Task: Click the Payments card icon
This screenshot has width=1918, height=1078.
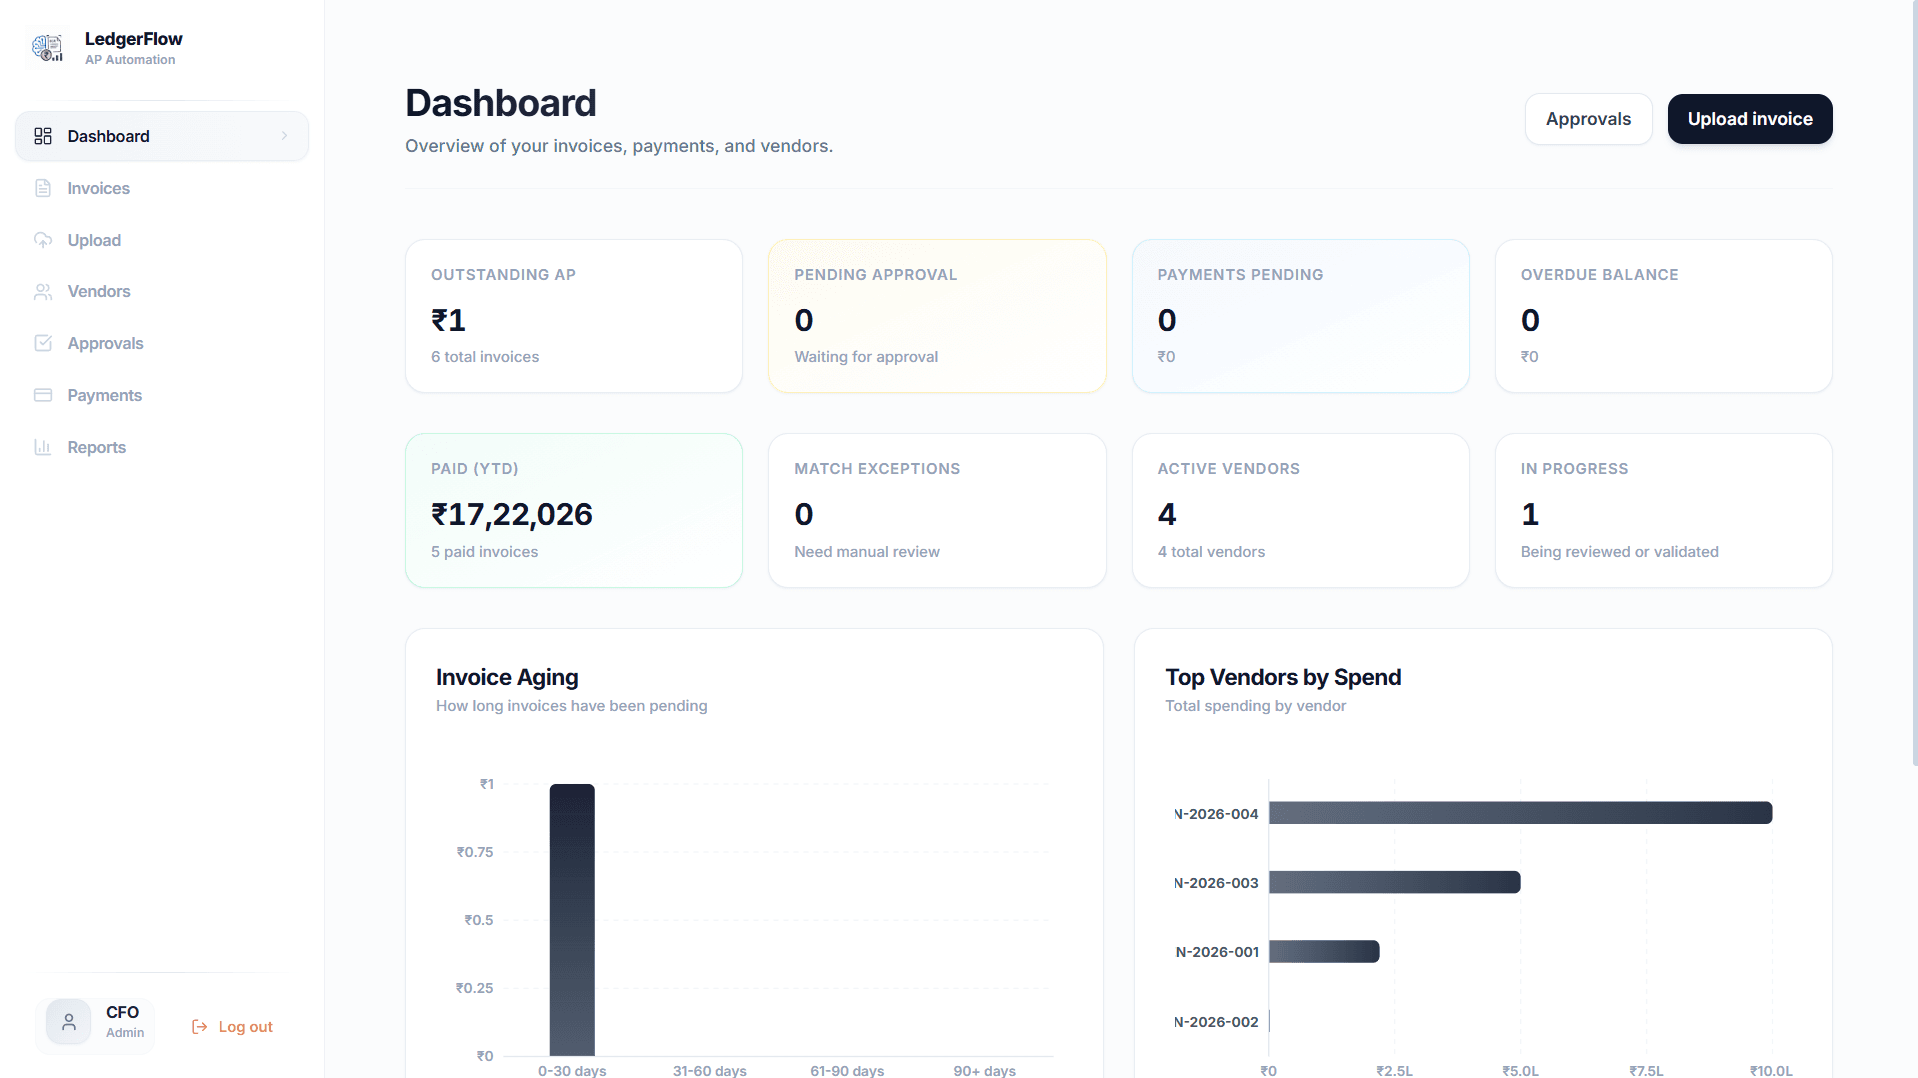Action: (43, 395)
